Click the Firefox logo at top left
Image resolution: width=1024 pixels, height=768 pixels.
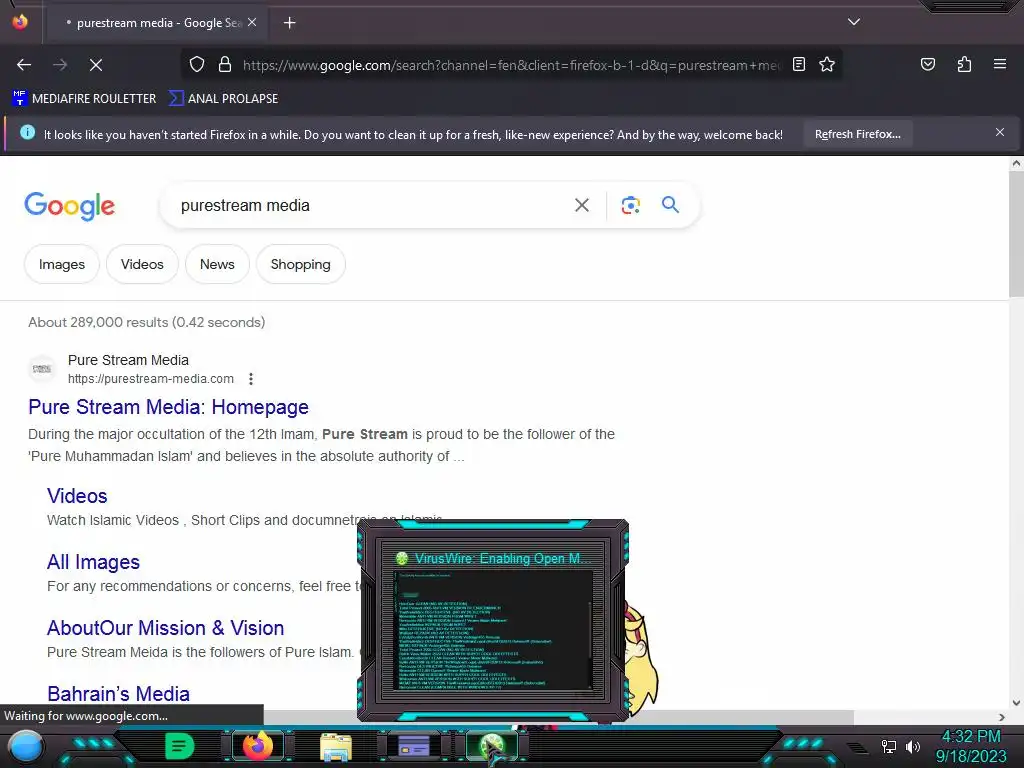[x=20, y=22]
